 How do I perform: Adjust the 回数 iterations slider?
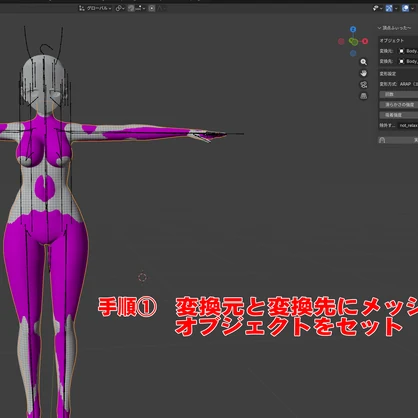pyautogui.click(x=399, y=94)
